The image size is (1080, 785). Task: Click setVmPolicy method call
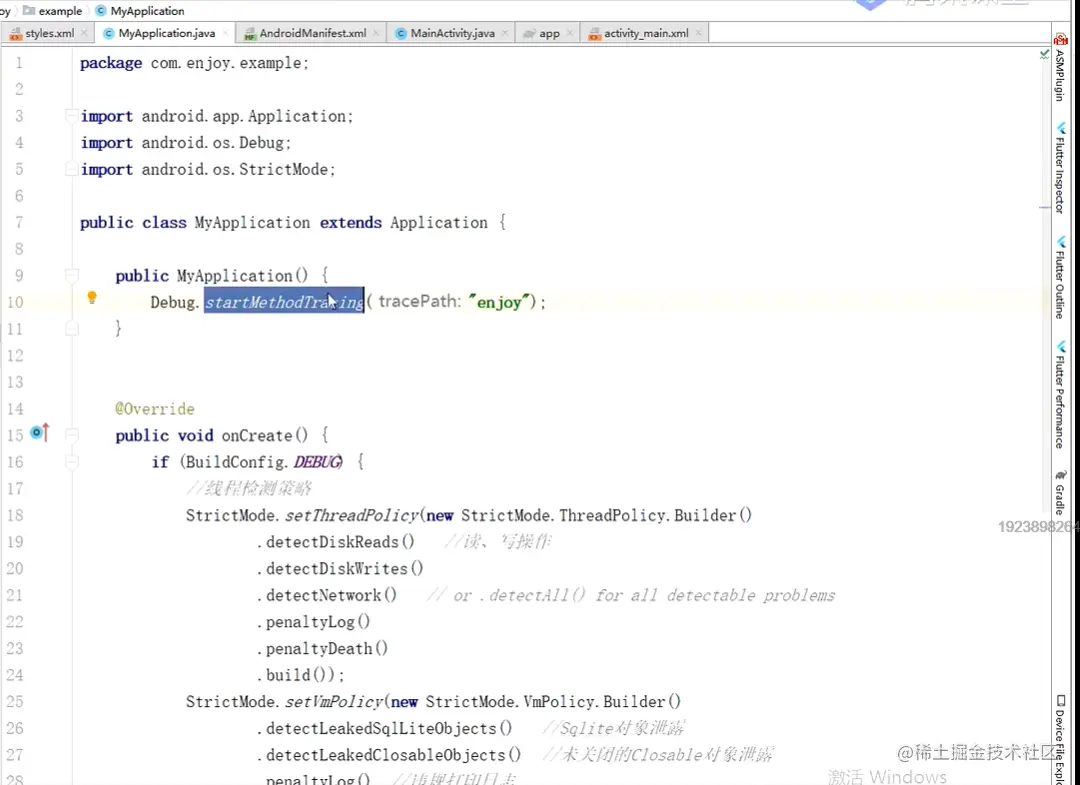(333, 702)
